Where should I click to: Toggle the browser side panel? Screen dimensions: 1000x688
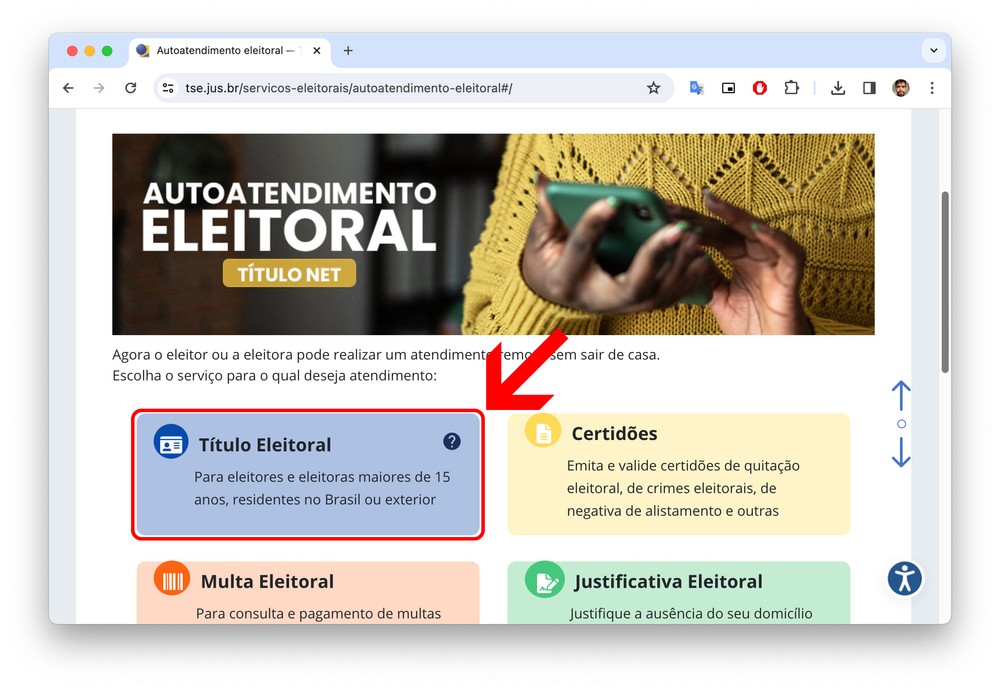(869, 88)
